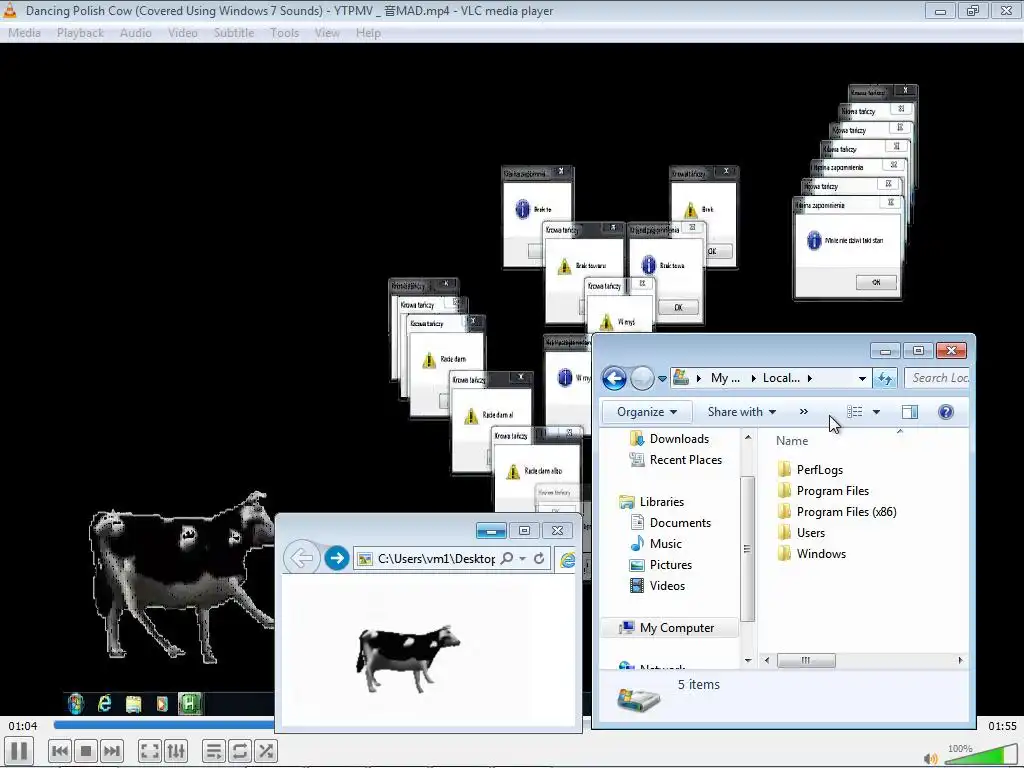Toggle random shuffle playback in VLC
The height and width of the screenshot is (768, 1024).
[x=266, y=751]
